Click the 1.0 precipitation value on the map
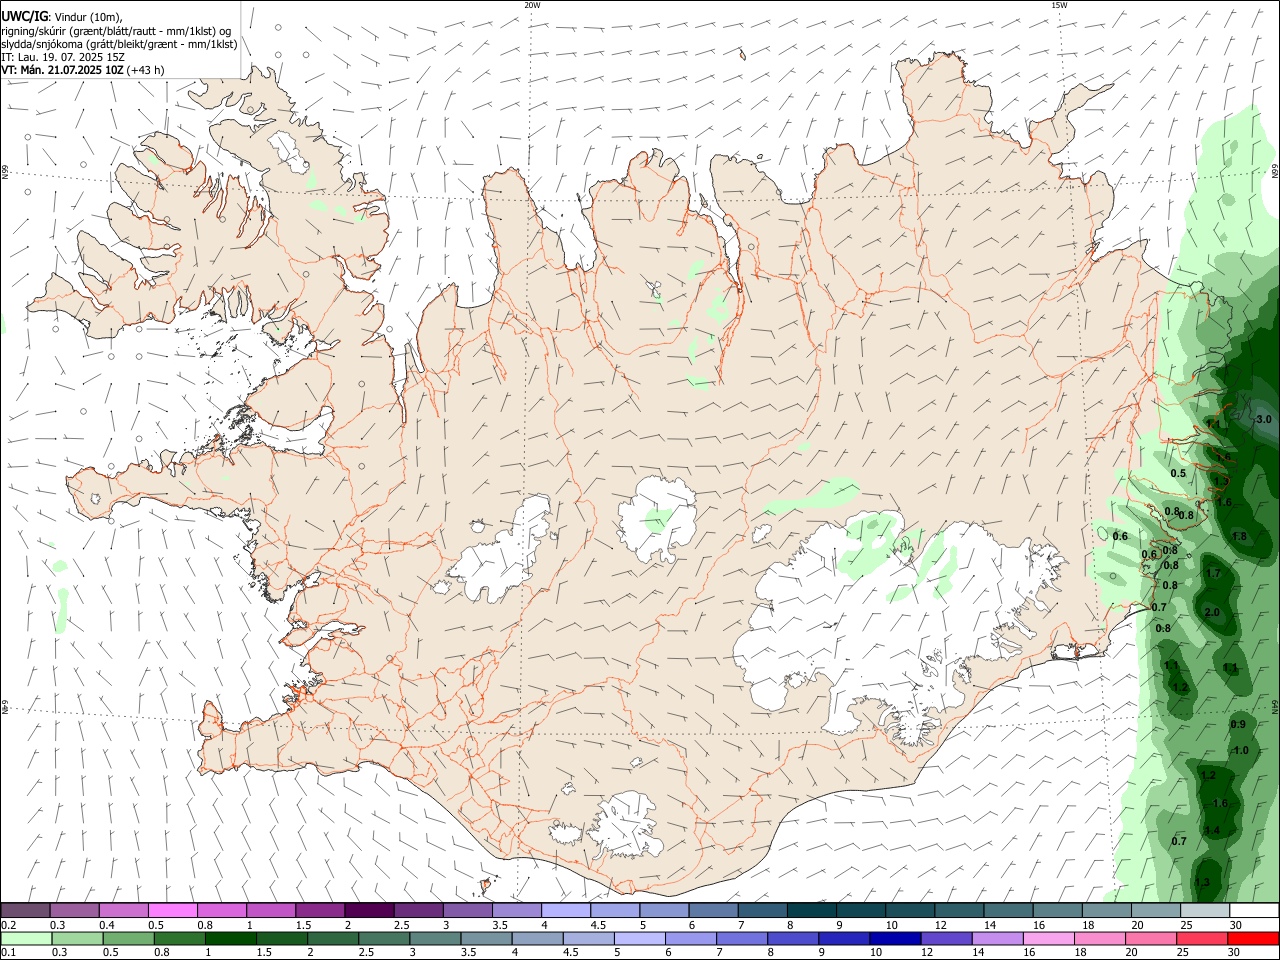This screenshot has width=1280, height=960. click(x=1239, y=750)
